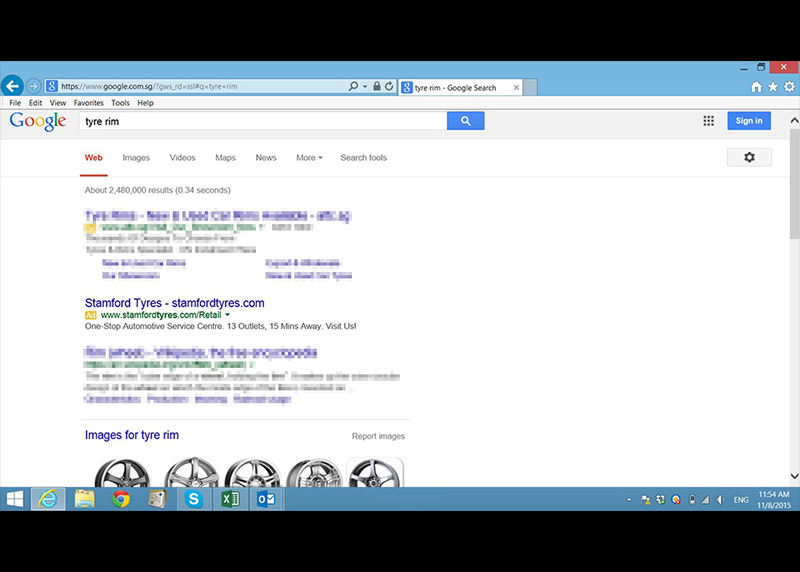The image size is (800, 572).
Task: Open Excel from the taskbar
Action: (229, 499)
